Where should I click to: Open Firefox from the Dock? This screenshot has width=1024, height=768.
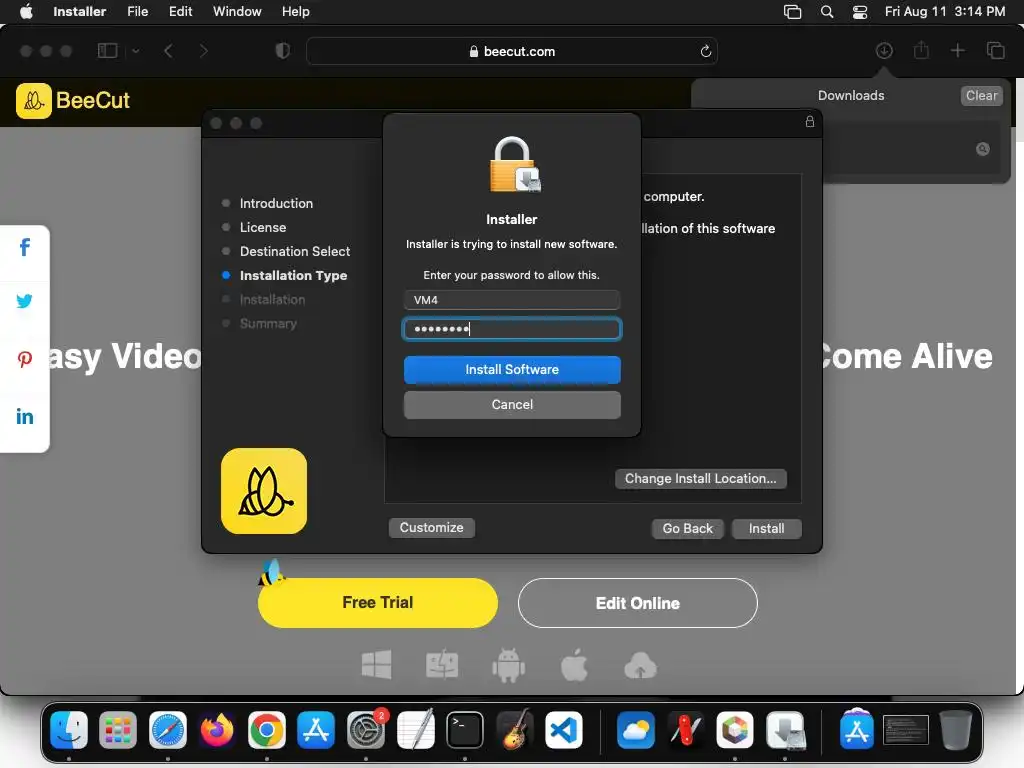pos(217,729)
